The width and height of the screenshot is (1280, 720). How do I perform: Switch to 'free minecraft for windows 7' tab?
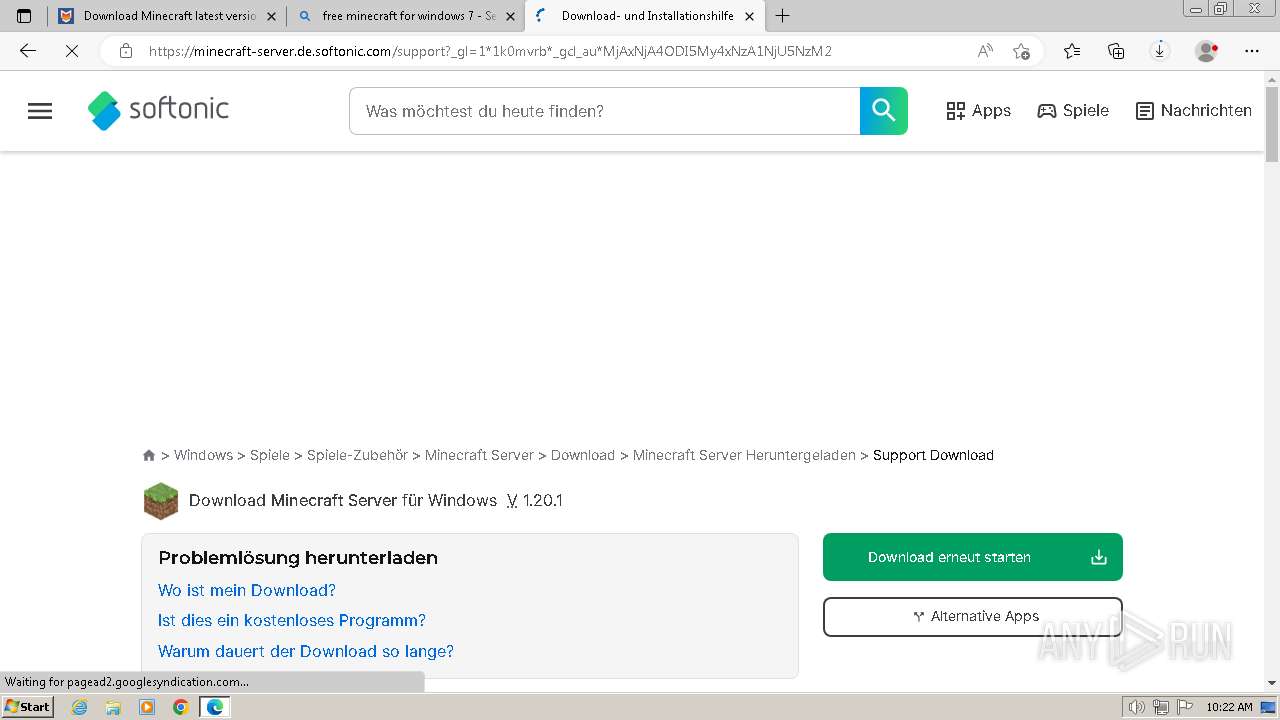[x=405, y=16]
